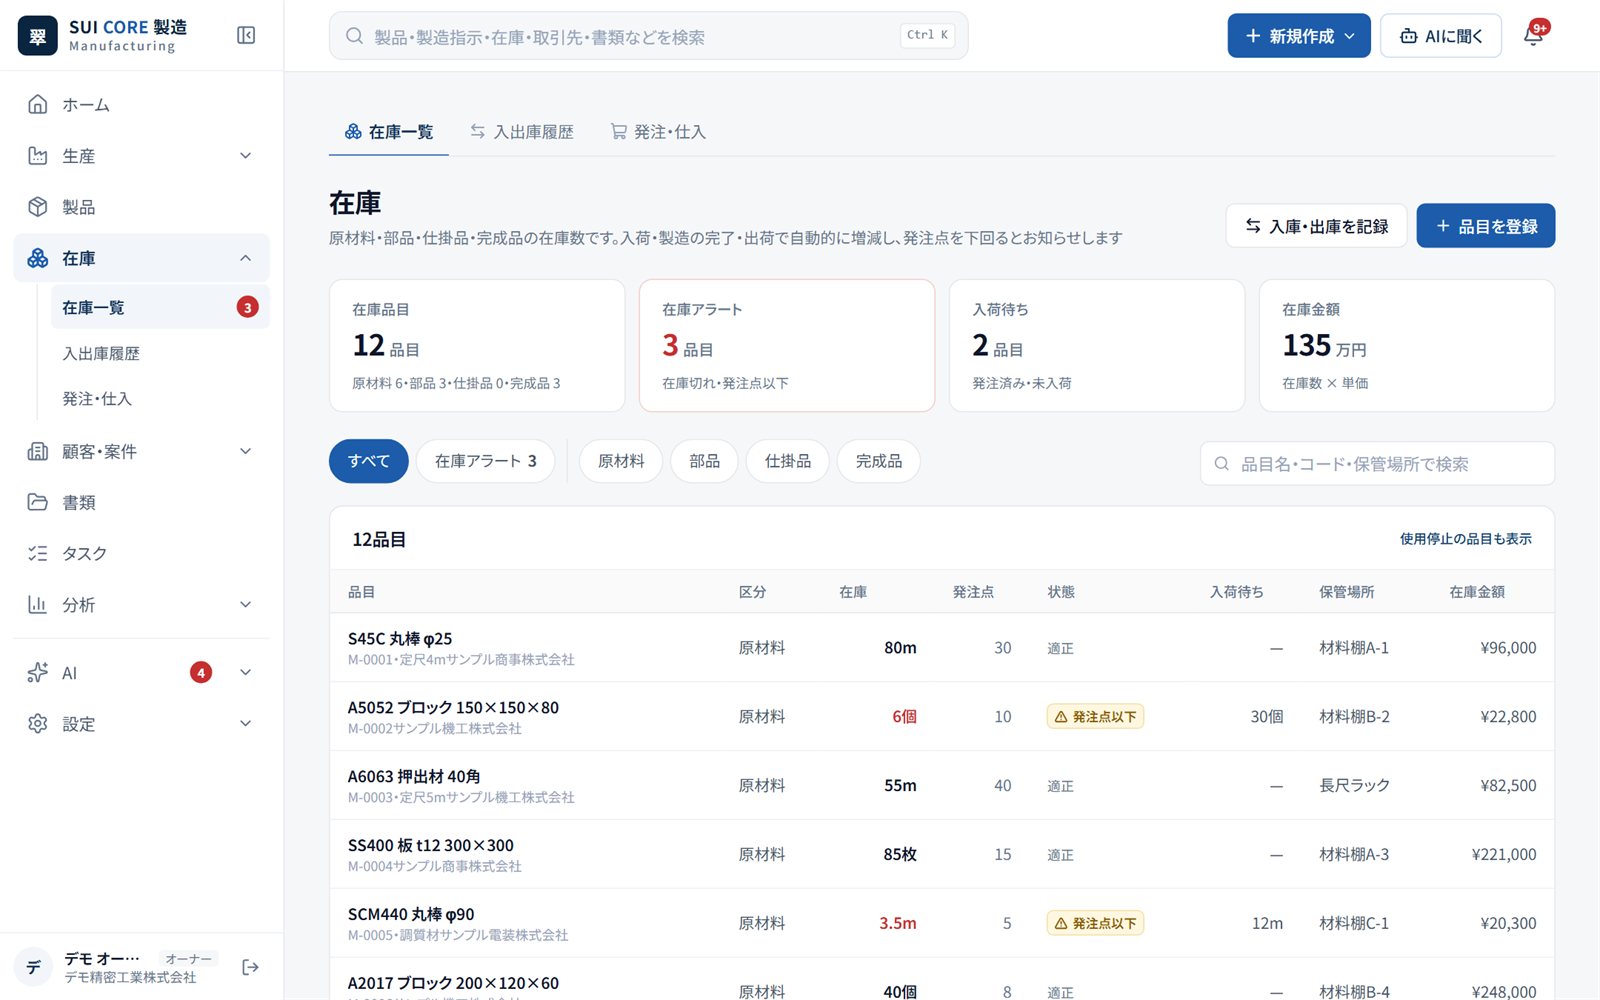Open the 在庫アラート summary card

click(787, 345)
